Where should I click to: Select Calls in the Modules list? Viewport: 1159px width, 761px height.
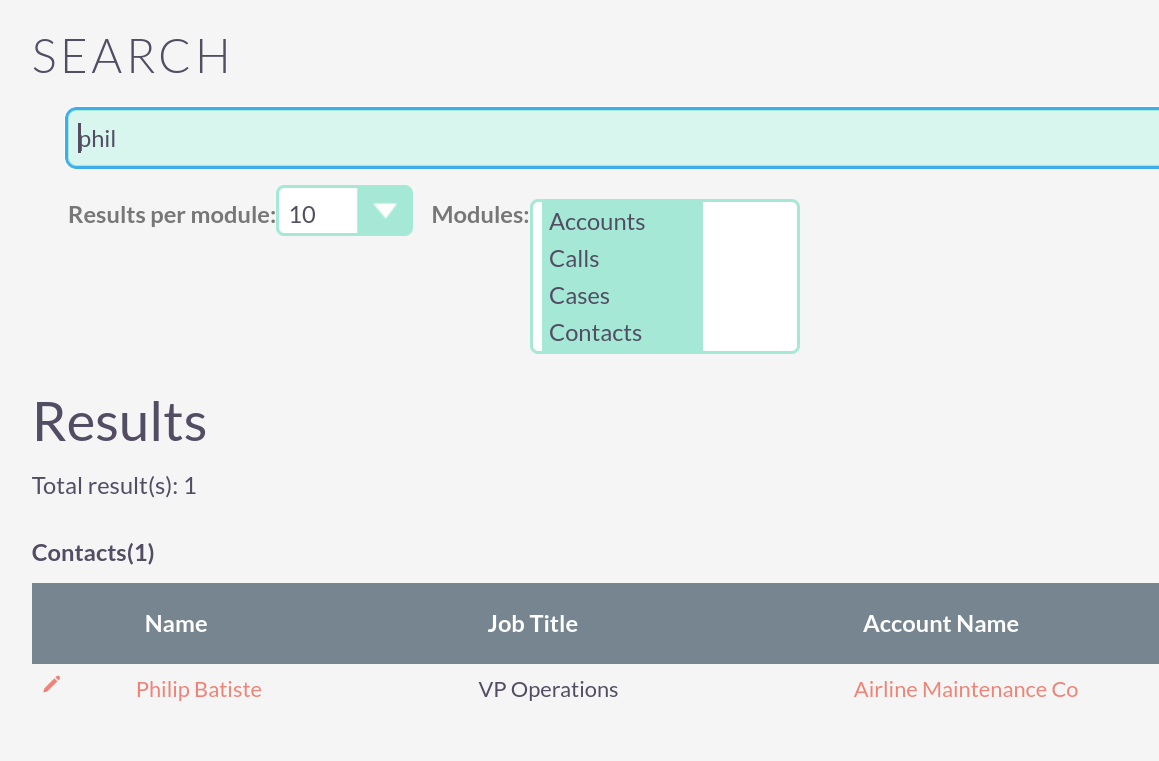(574, 259)
